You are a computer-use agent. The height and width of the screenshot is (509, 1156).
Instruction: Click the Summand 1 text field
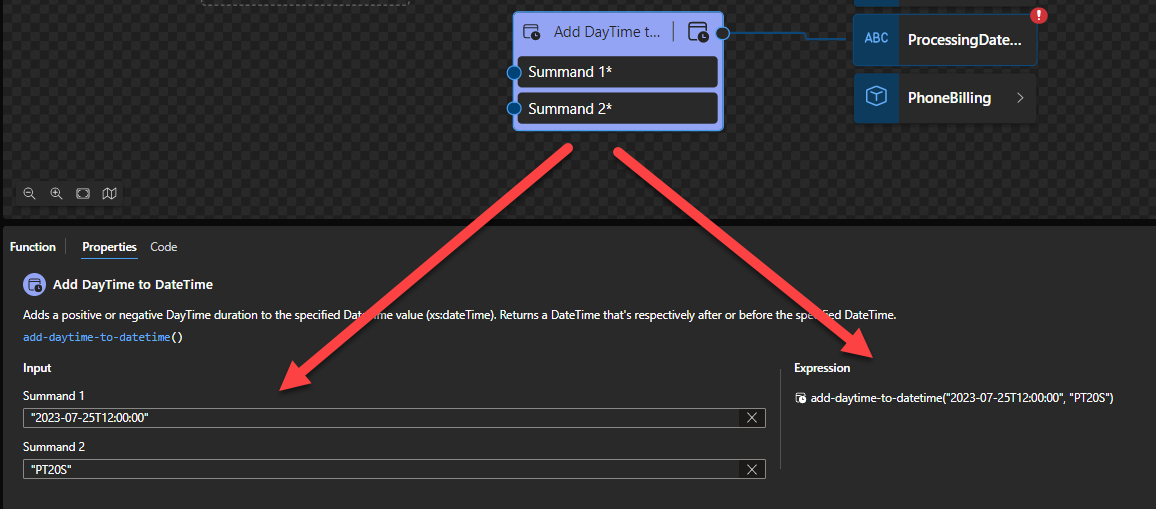pyautogui.click(x=380, y=418)
